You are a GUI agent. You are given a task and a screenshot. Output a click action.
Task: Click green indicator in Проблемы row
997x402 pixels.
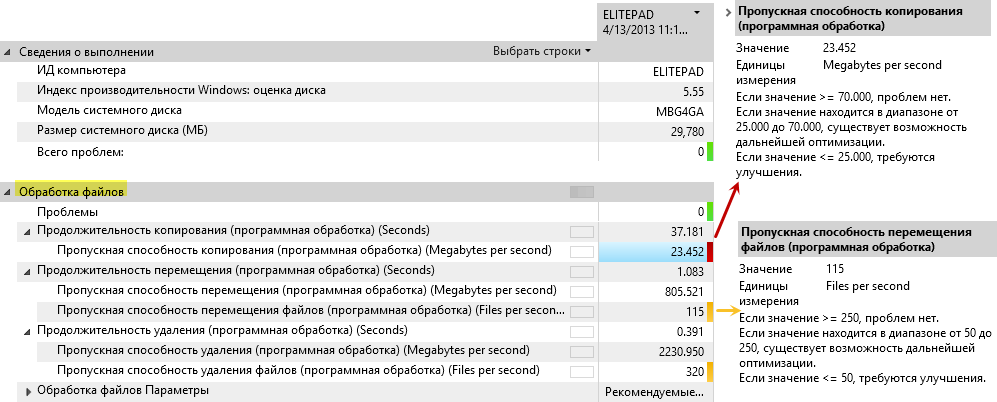pos(710,211)
